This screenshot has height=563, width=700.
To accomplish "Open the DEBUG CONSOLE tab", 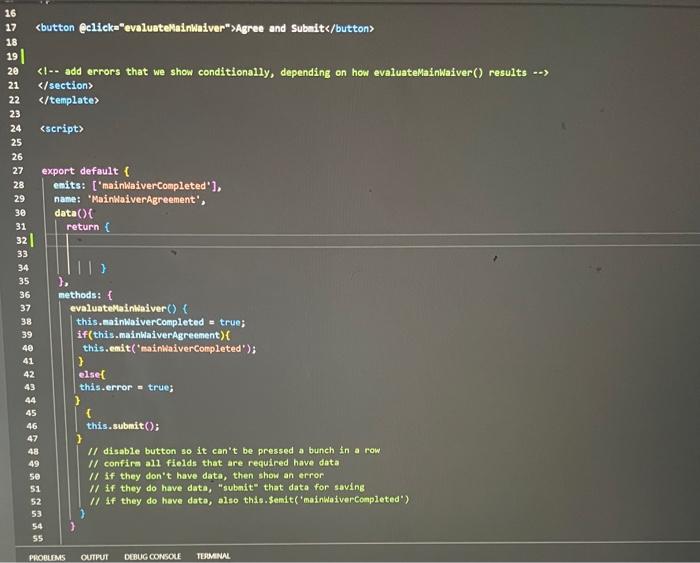I will coord(152,556).
